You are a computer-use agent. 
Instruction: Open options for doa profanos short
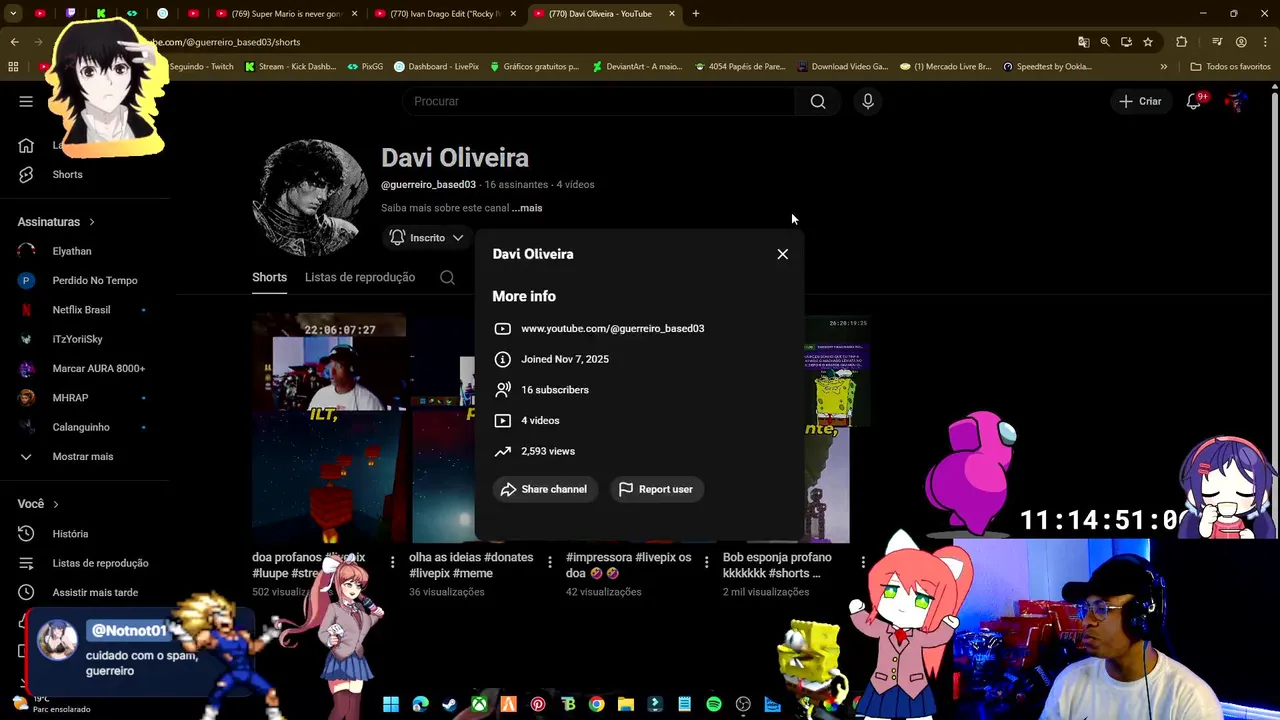pos(392,562)
